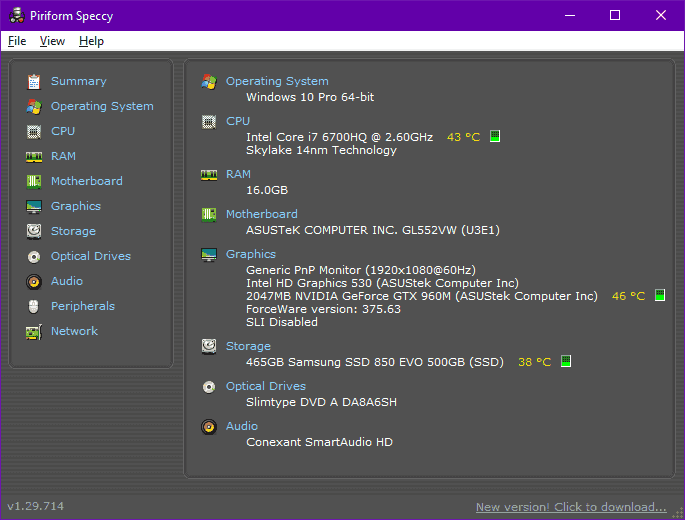The image size is (685, 520).
Task: Click the CPU heading link in summary
Action: point(238,121)
